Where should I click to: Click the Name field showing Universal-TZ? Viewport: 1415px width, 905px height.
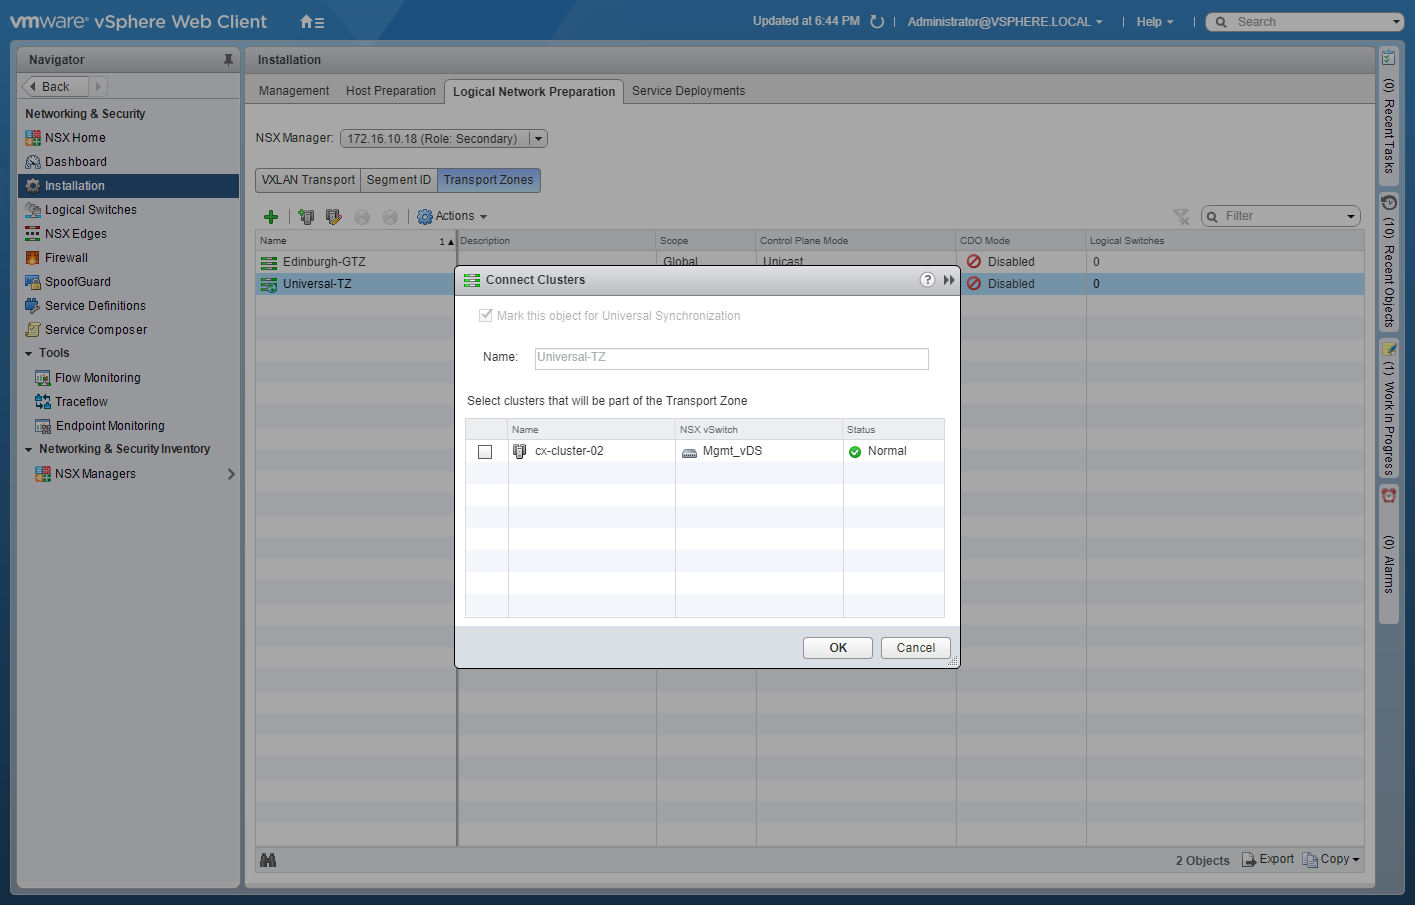pos(731,358)
